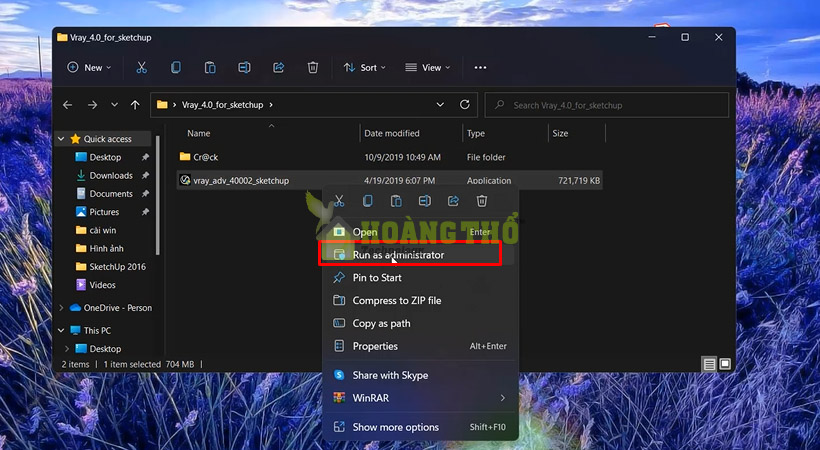
Task: Select Share with Skype
Action: pyautogui.click(x=420, y=375)
